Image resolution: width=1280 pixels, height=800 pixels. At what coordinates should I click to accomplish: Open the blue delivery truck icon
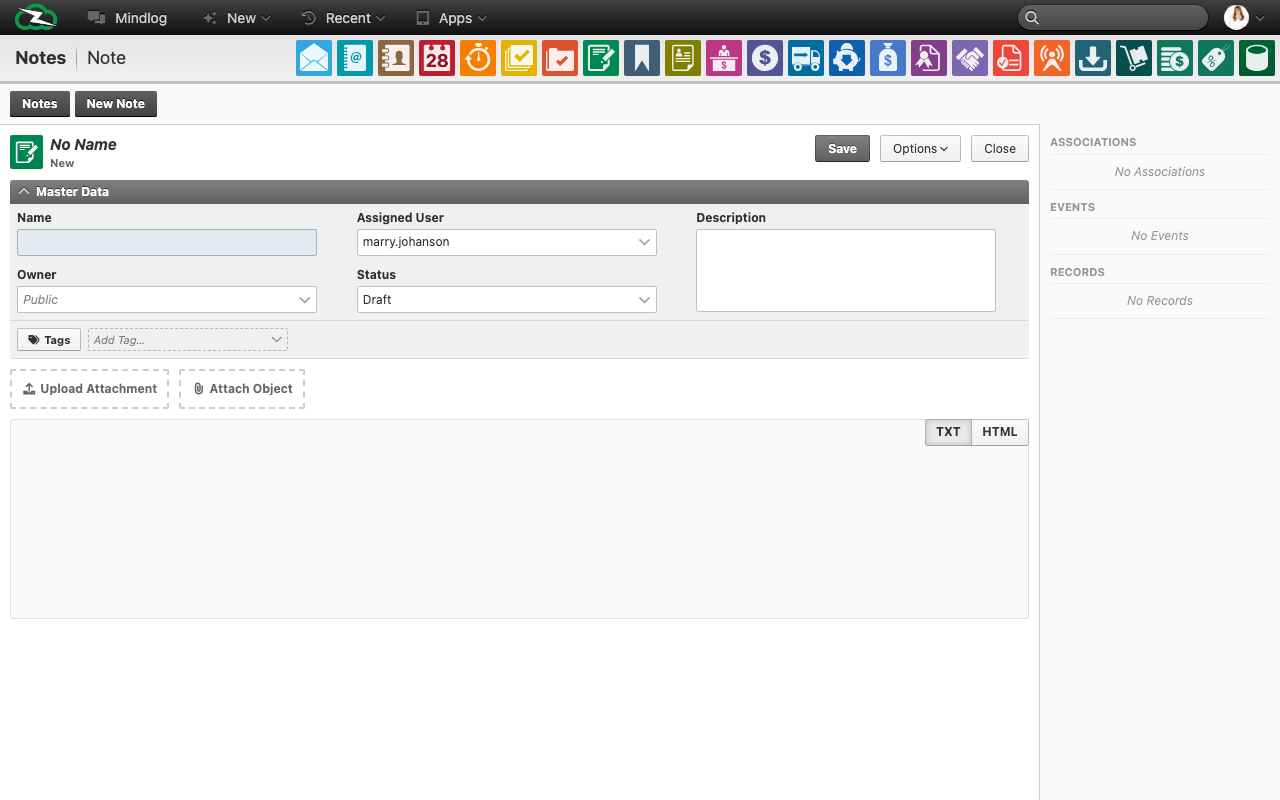[806, 58]
